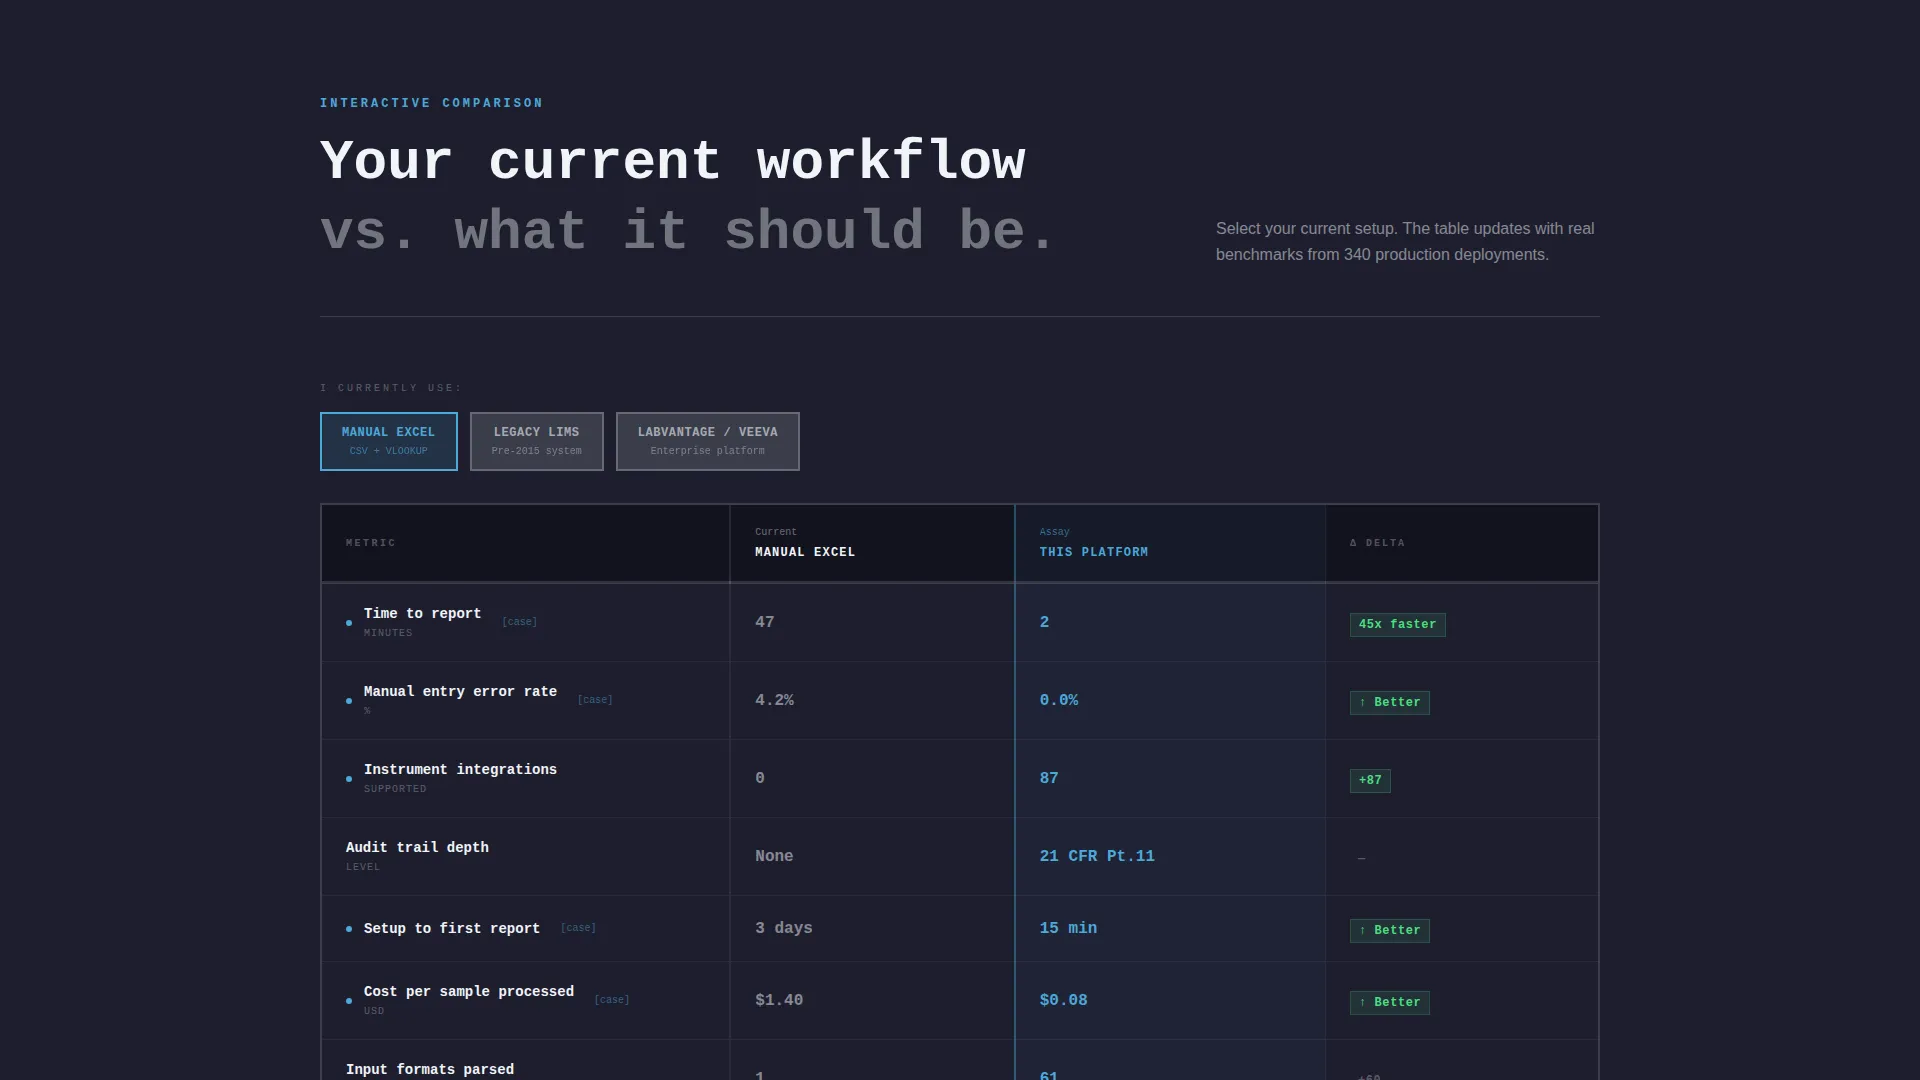Open case link for Time to report
Screen dimensions: 1920x1080
pyautogui.click(x=519, y=622)
